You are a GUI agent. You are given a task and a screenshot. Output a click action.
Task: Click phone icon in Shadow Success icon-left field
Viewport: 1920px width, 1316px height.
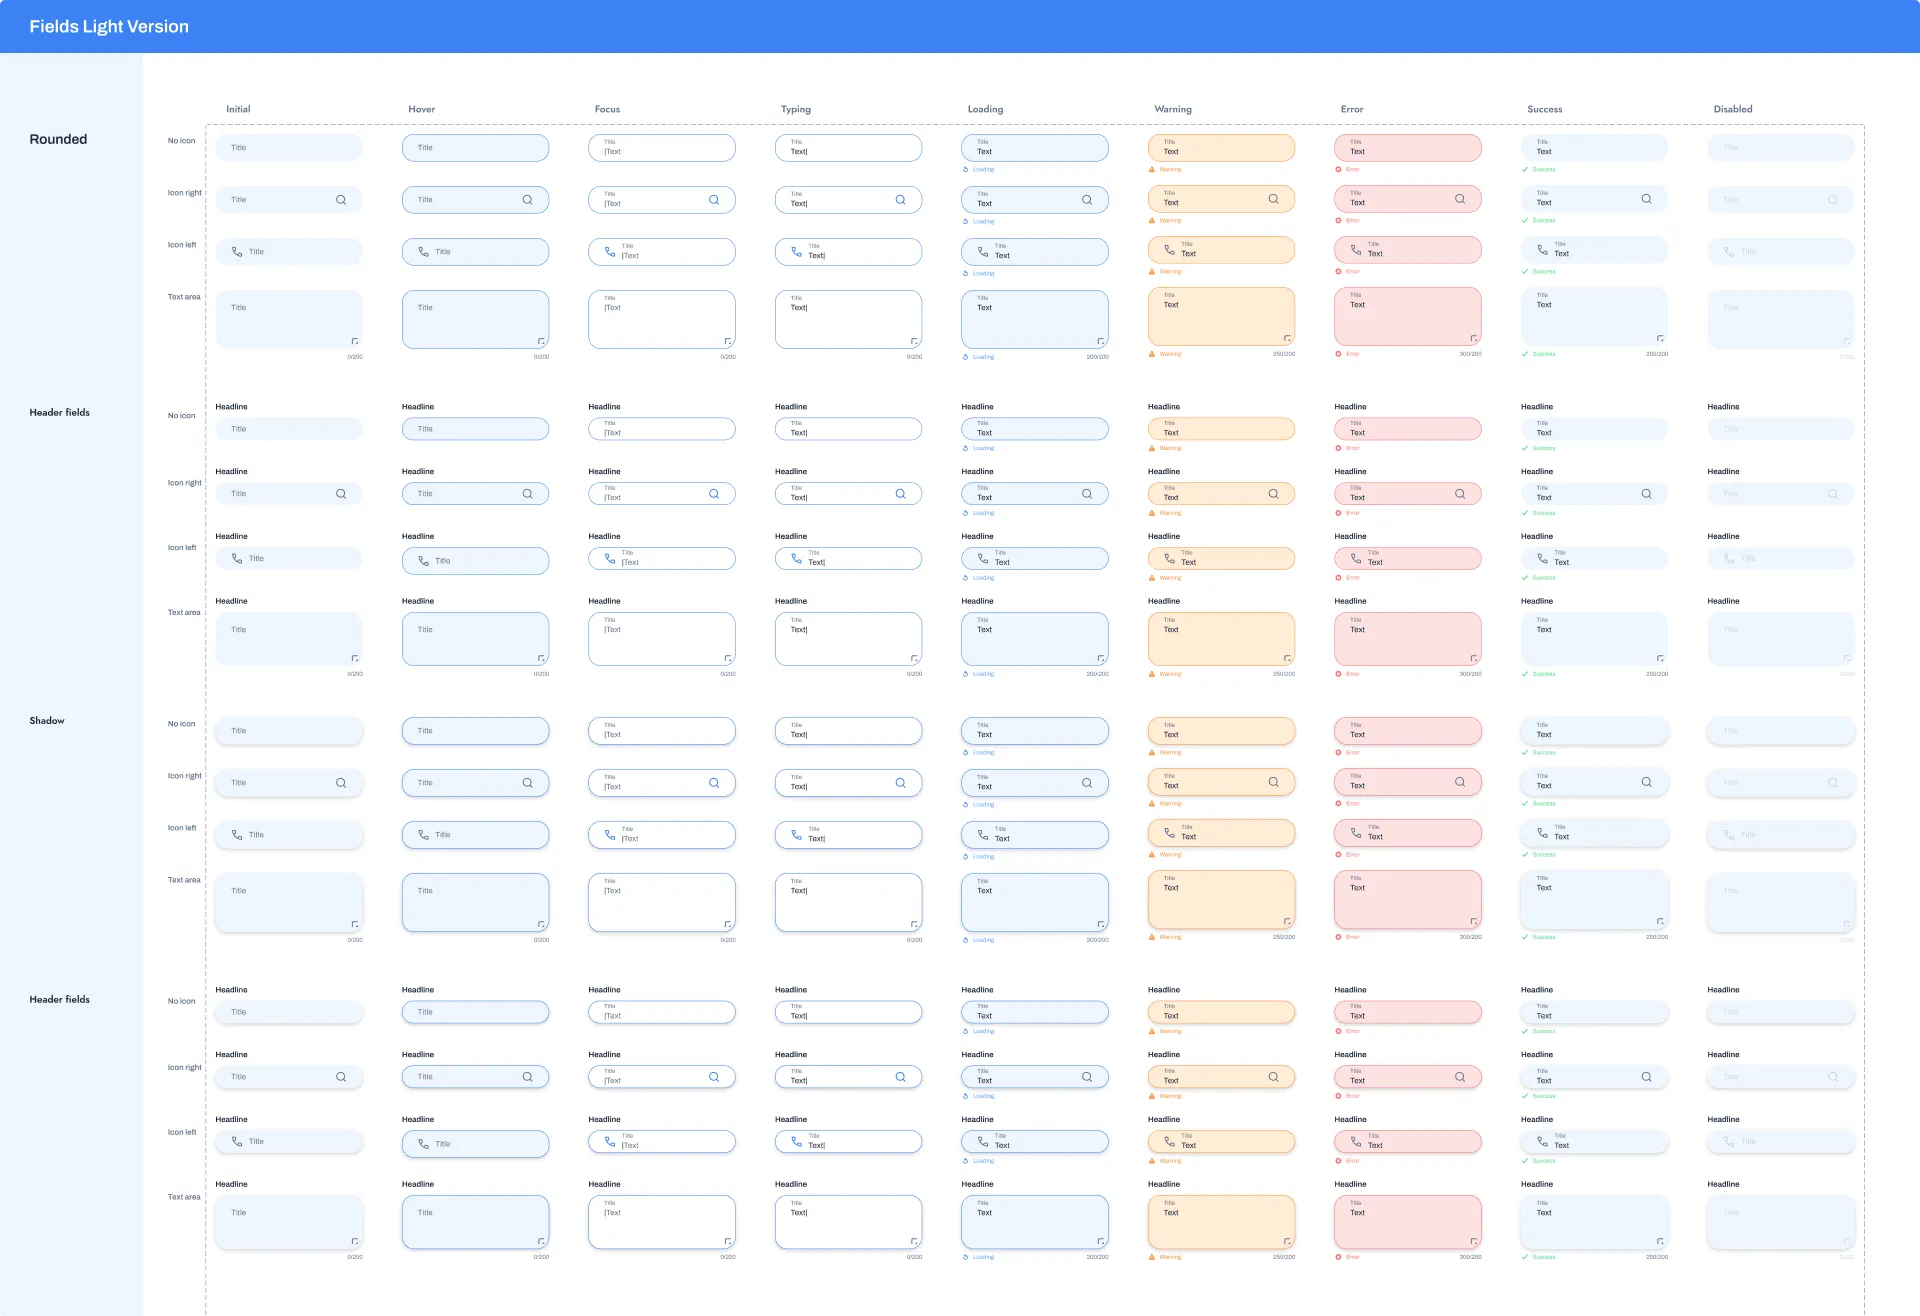point(1542,832)
